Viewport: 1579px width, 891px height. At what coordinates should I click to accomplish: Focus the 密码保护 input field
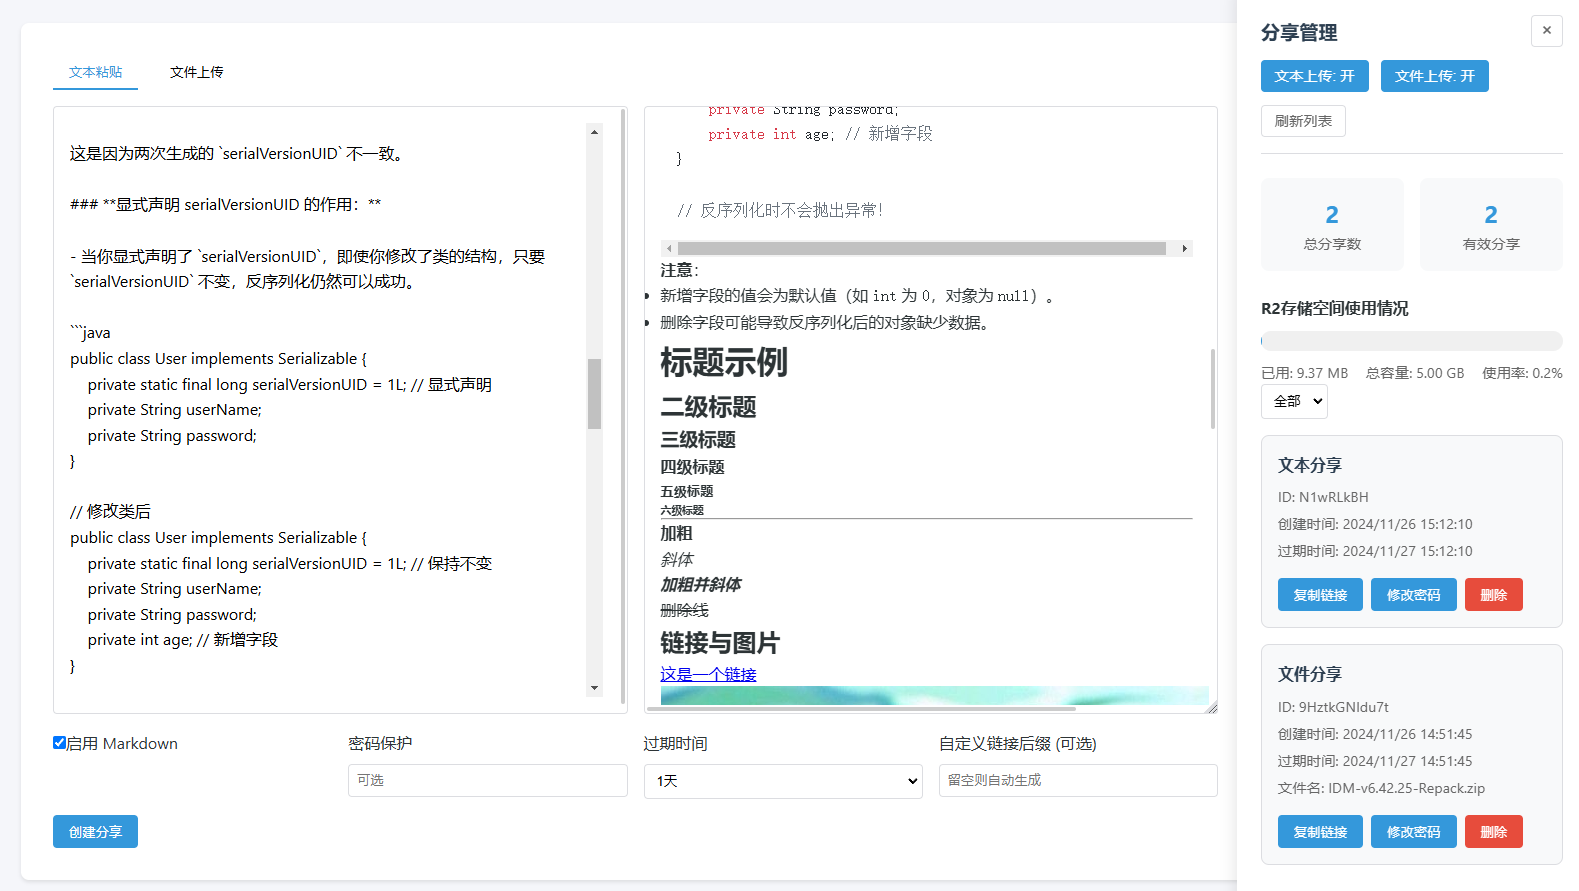pyautogui.click(x=488, y=780)
